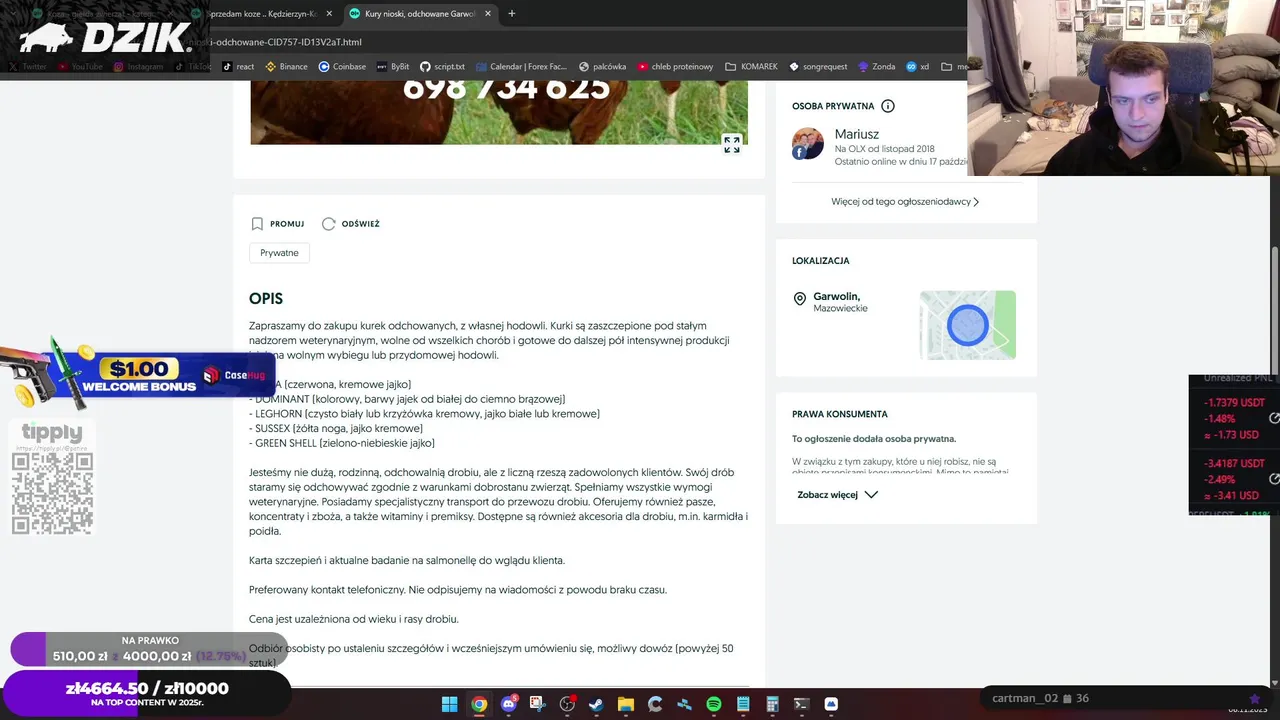1280x720 pixels.
Task: Click the PRAWA KONSUMENTA heading
Action: click(840, 414)
